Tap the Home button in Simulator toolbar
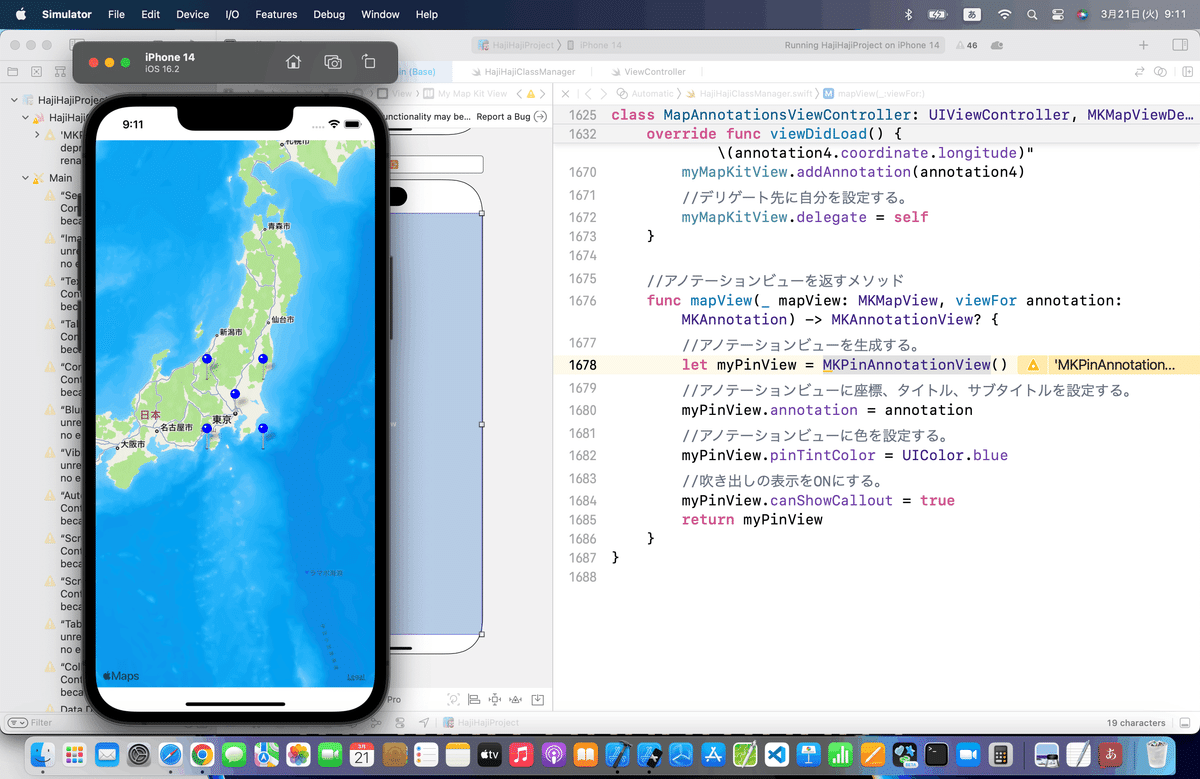The image size is (1200, 779). coord(293,62)
